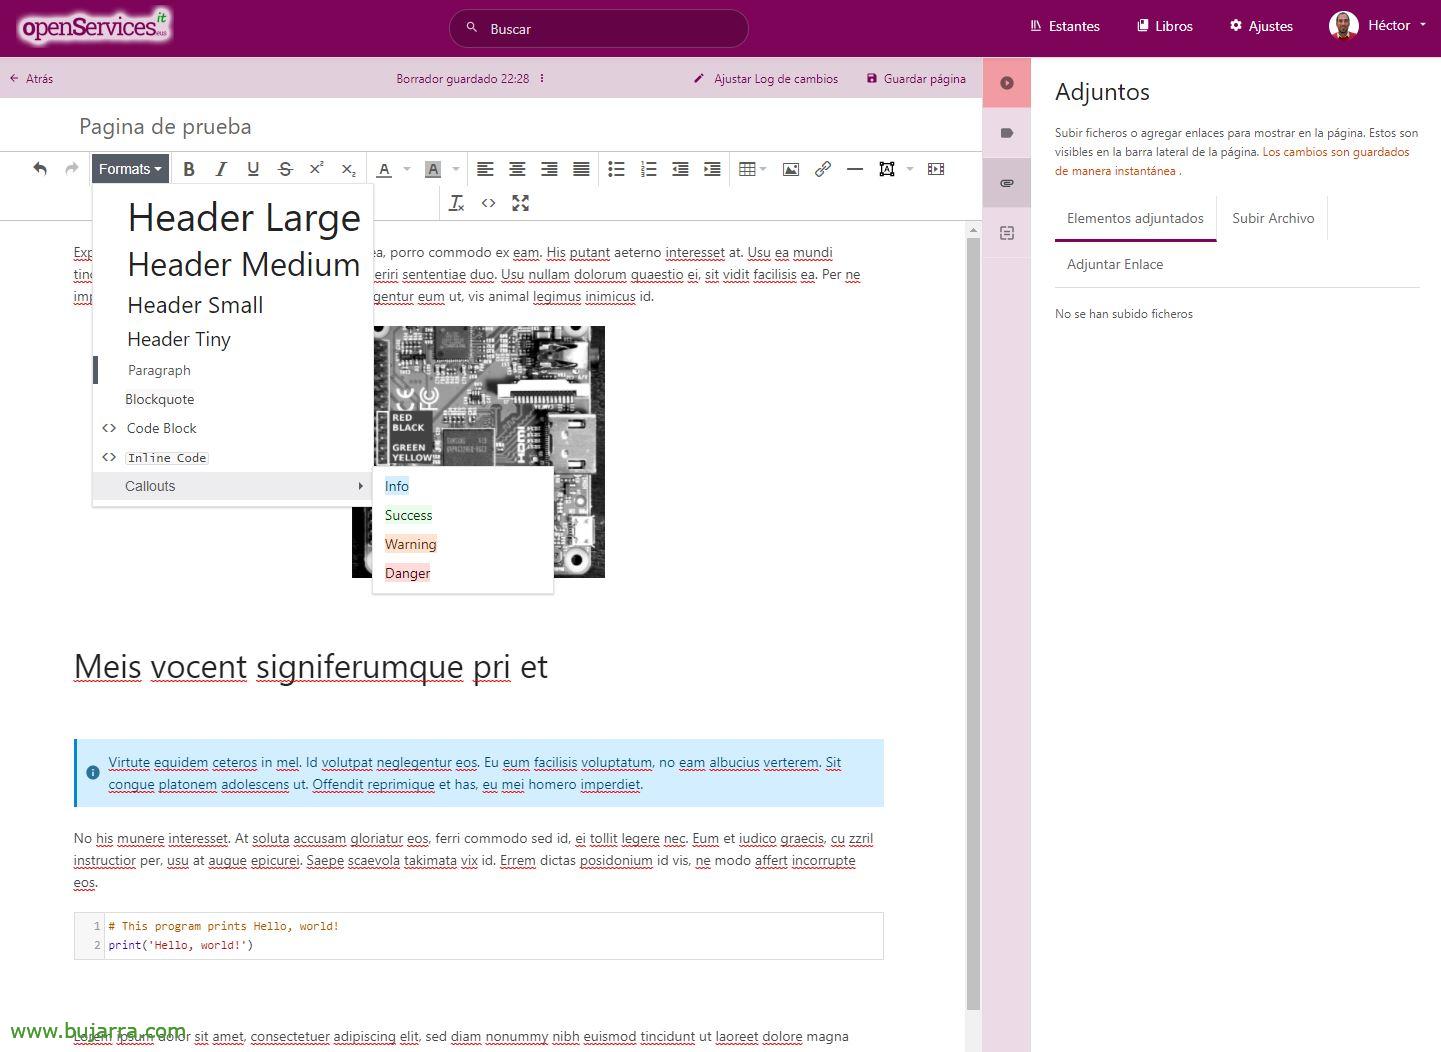Collapse the Formats dropdown
The height and width of the screenshot is (1052, 1441).
click(130, 169)
